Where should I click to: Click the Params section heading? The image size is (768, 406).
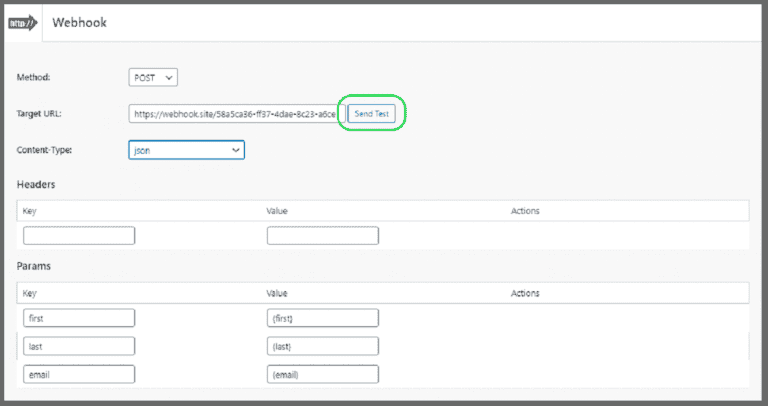click(x=34, y=268)
